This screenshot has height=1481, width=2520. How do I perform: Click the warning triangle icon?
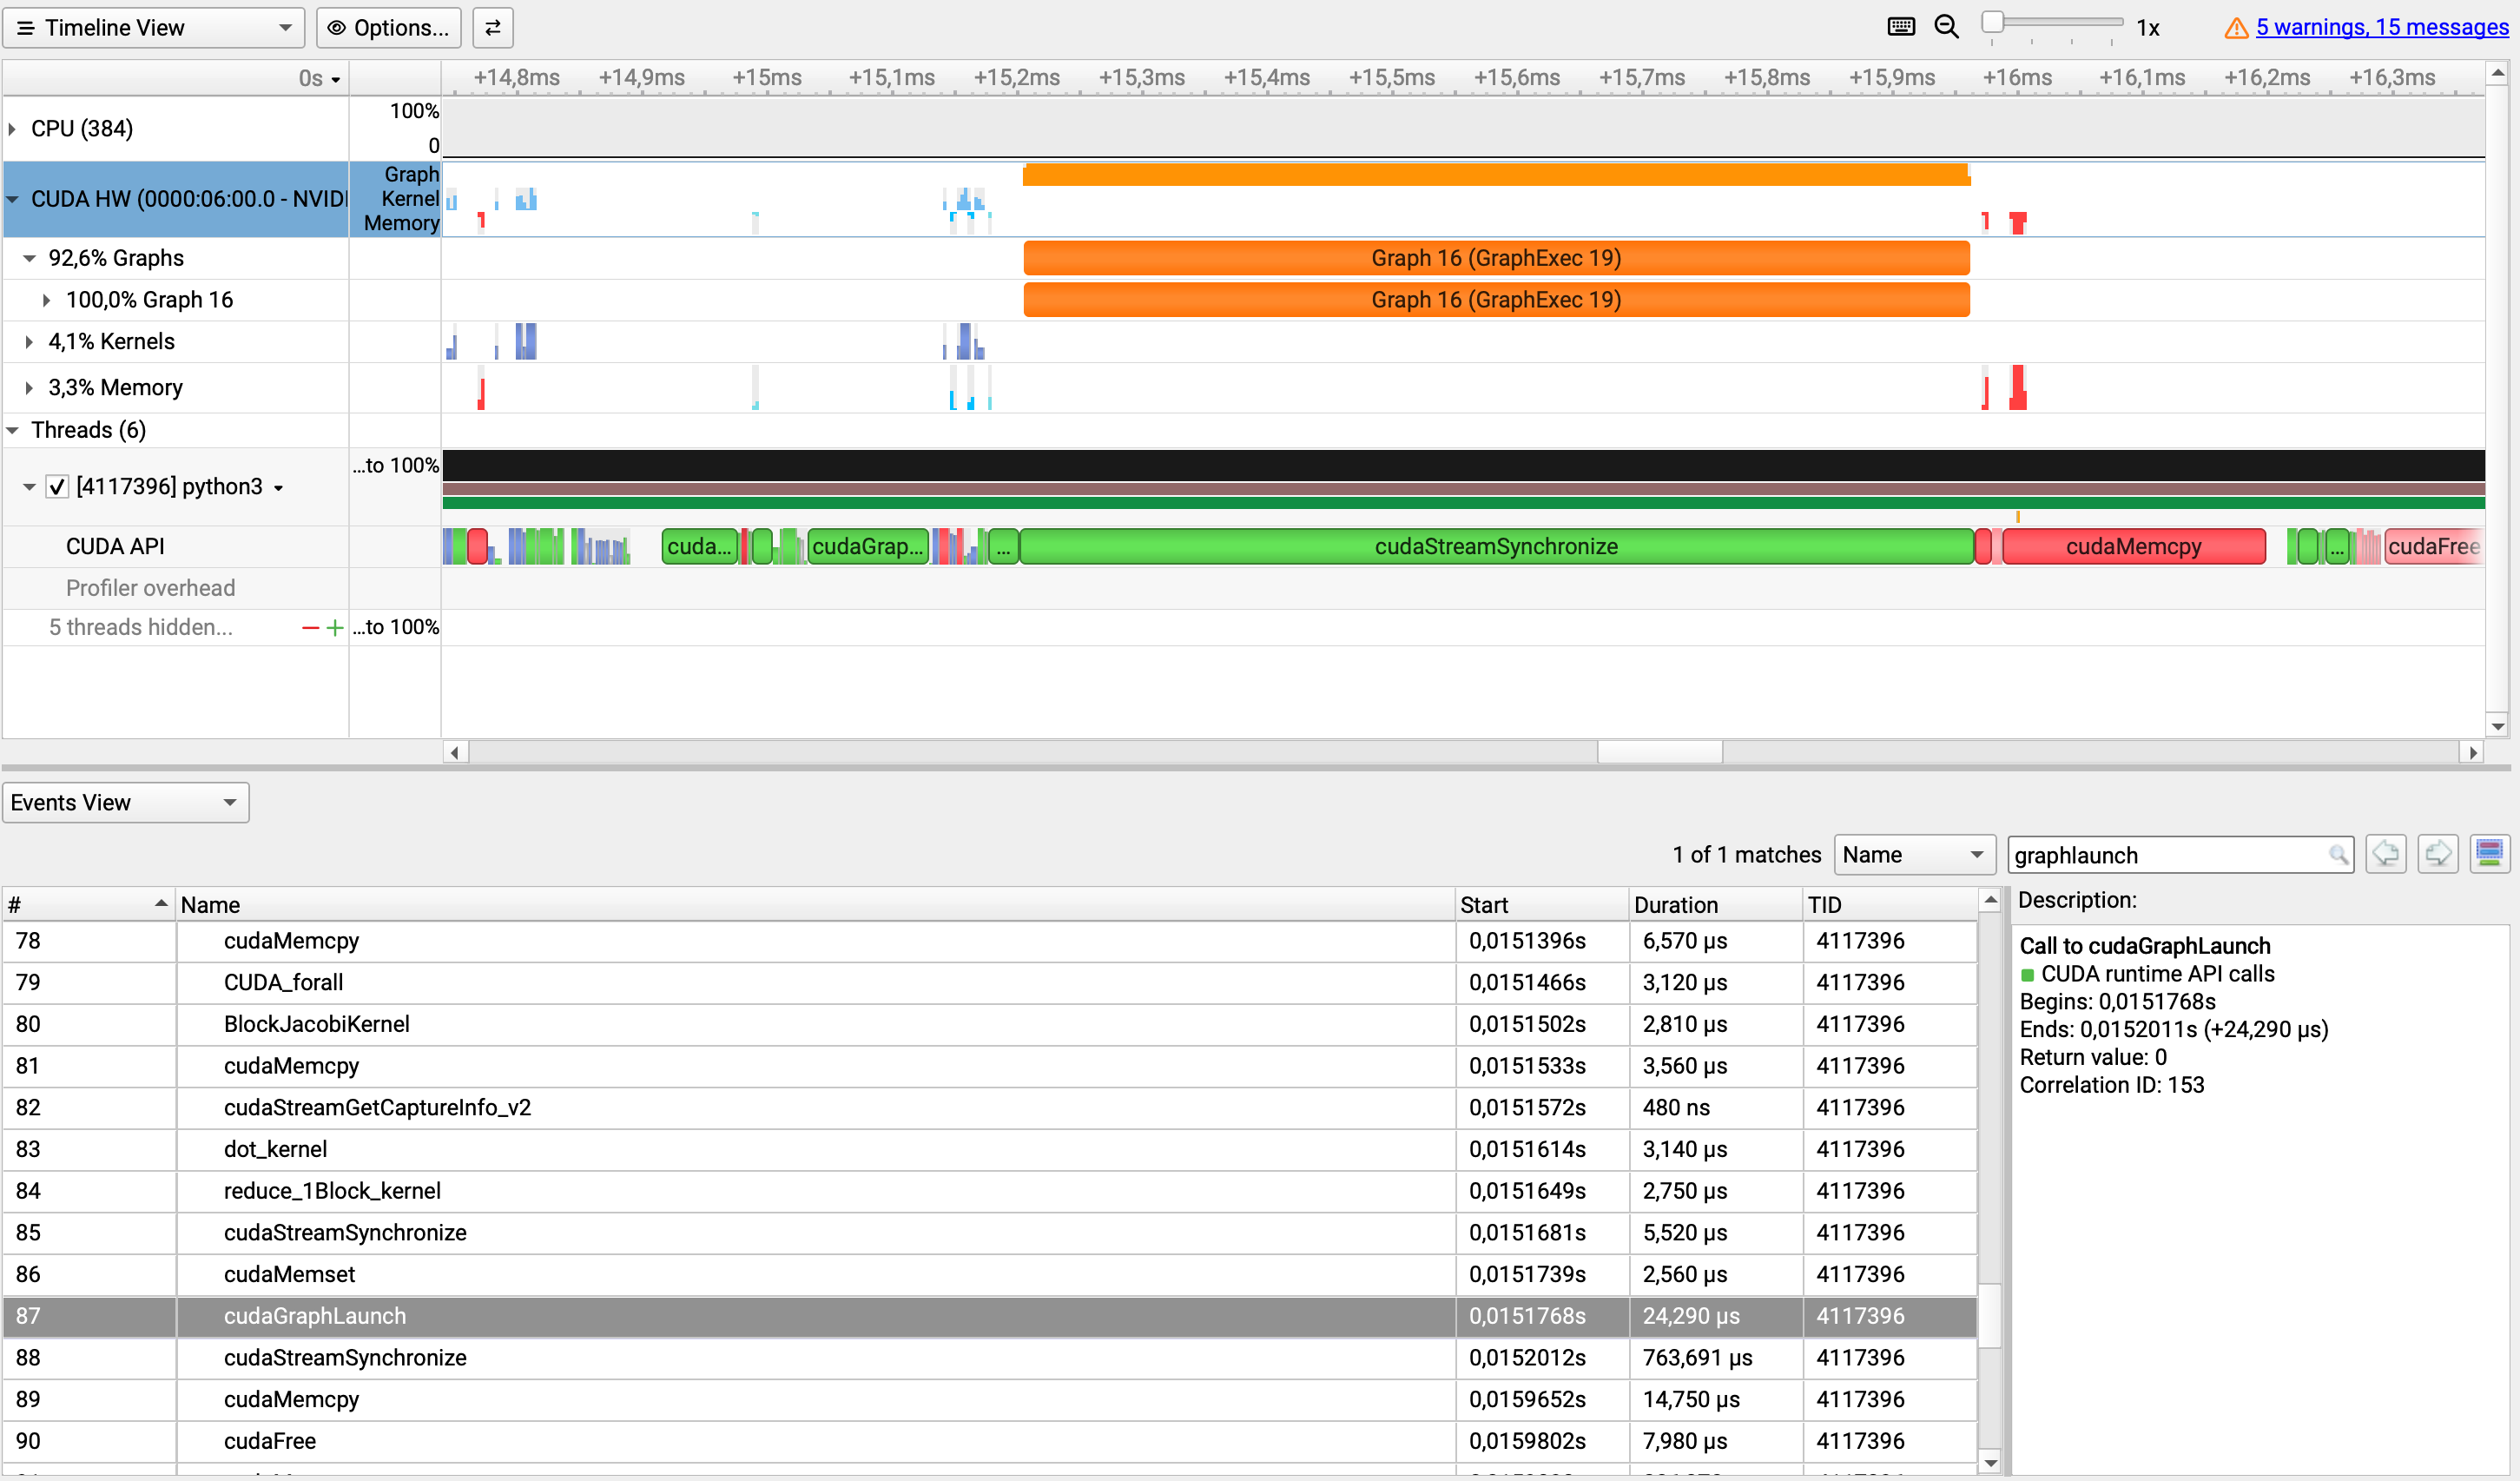click(x=2236, y=28)
